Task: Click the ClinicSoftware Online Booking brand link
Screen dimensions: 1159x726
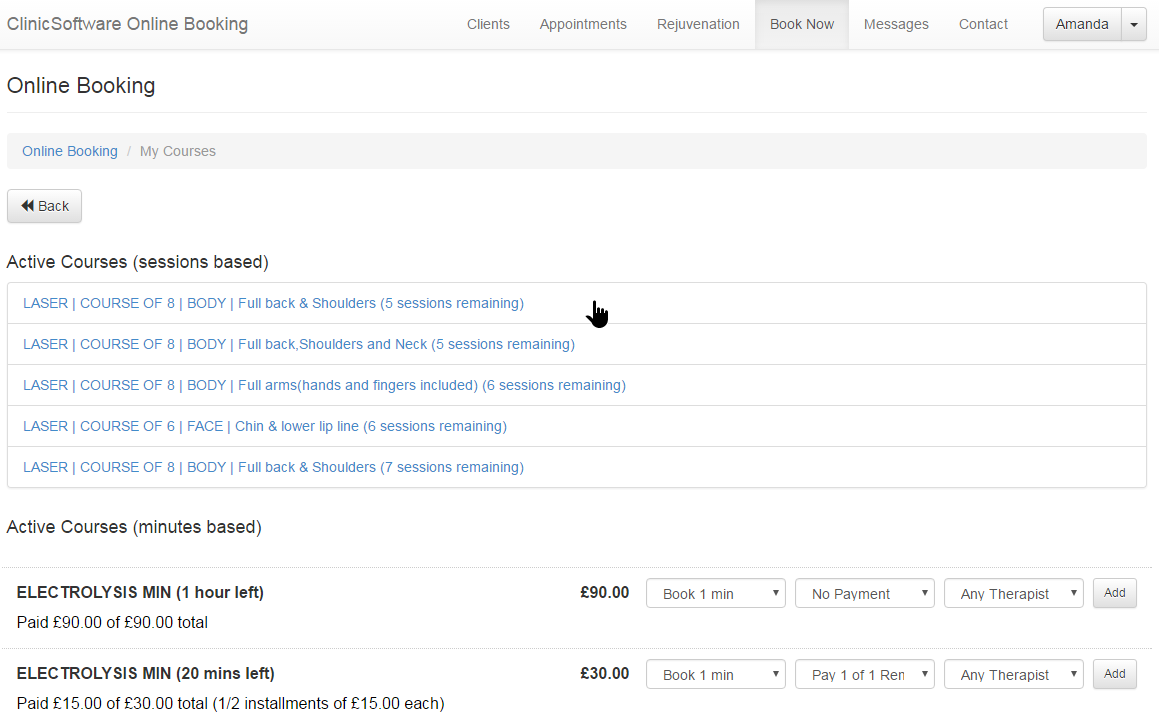Action: [x=127, y=24]
